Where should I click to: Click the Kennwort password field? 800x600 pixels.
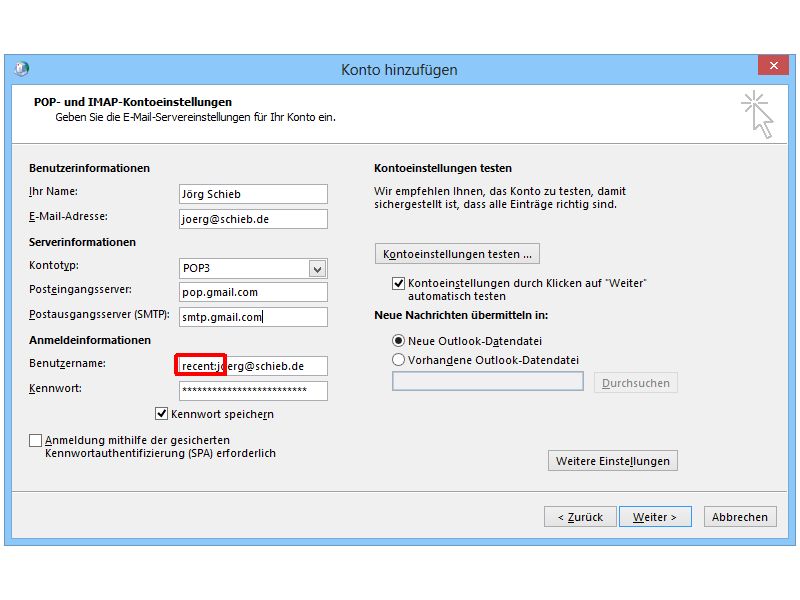tap(253, 391)
